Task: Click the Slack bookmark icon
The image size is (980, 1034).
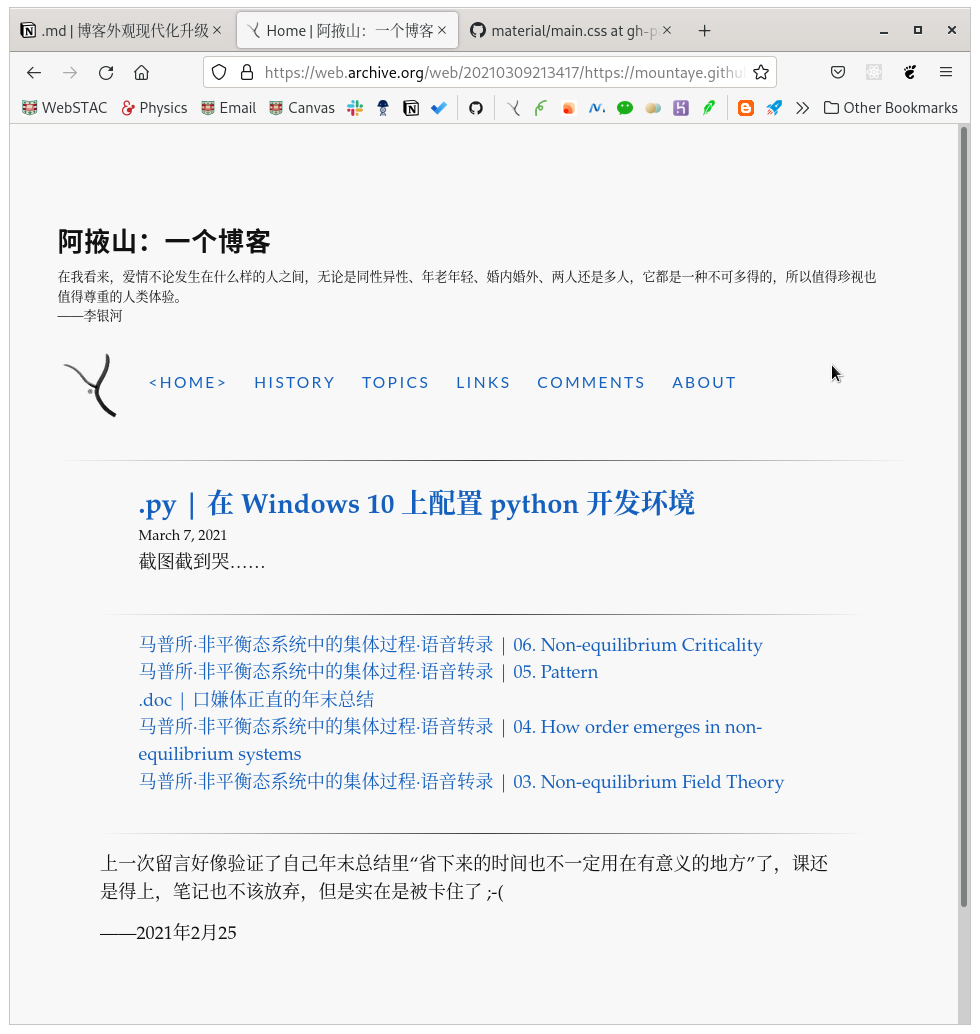Action: pos(355,108)
